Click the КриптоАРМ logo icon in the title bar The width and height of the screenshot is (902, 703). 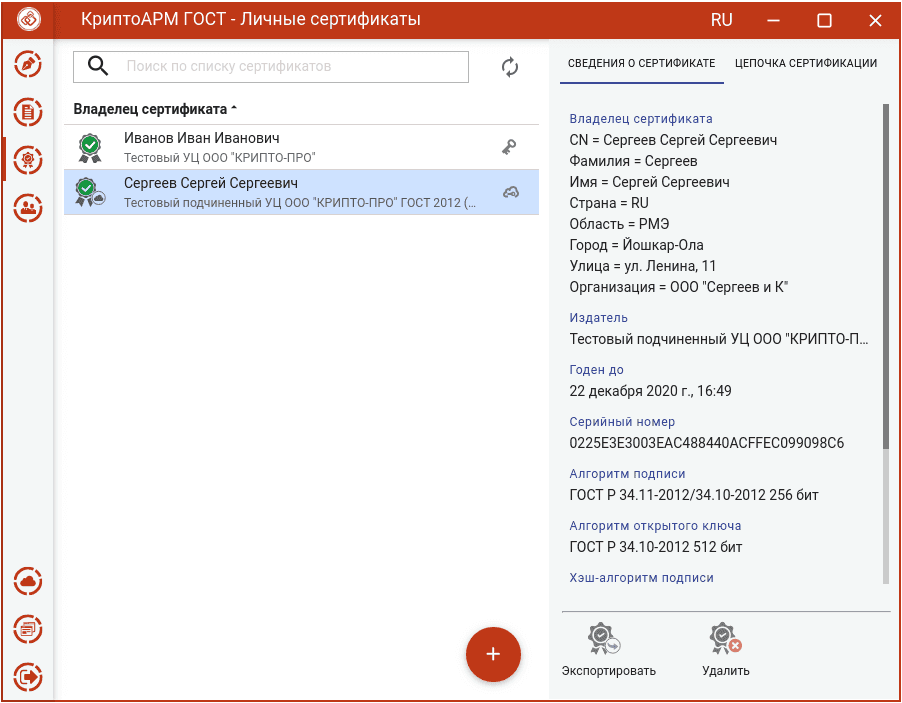pyautogui.click(x=28, y=20)
